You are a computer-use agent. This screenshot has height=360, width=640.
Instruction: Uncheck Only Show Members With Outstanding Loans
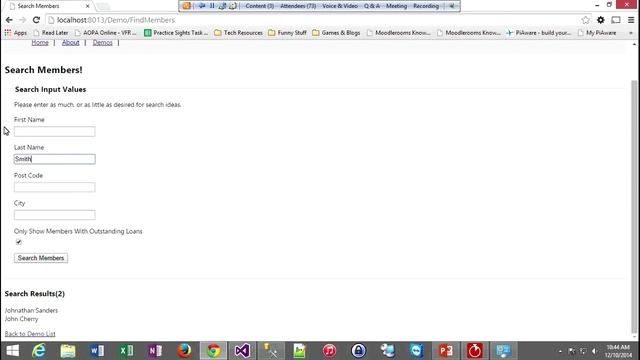19,242
